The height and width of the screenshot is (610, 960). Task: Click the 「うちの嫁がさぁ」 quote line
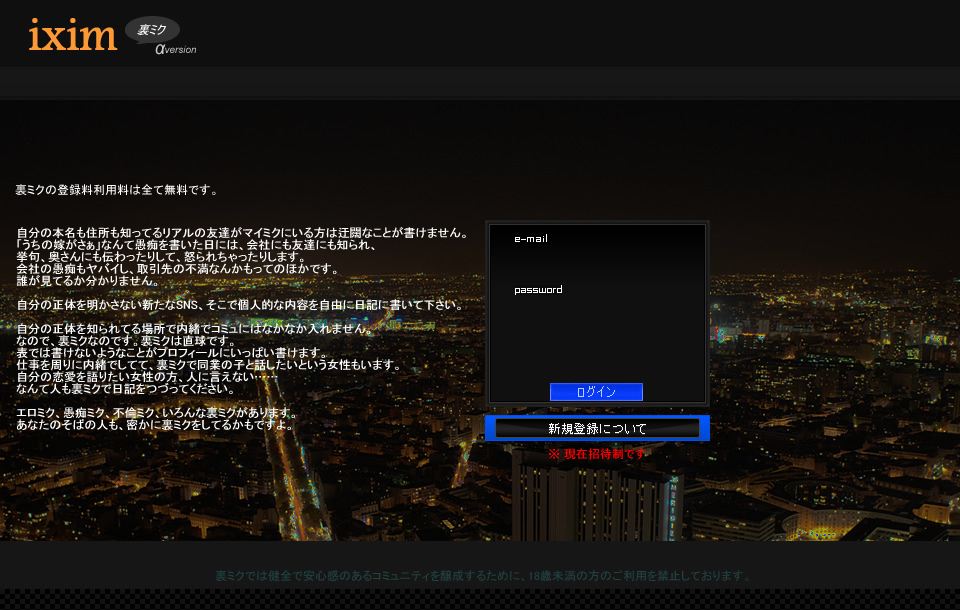pos(196,245)
